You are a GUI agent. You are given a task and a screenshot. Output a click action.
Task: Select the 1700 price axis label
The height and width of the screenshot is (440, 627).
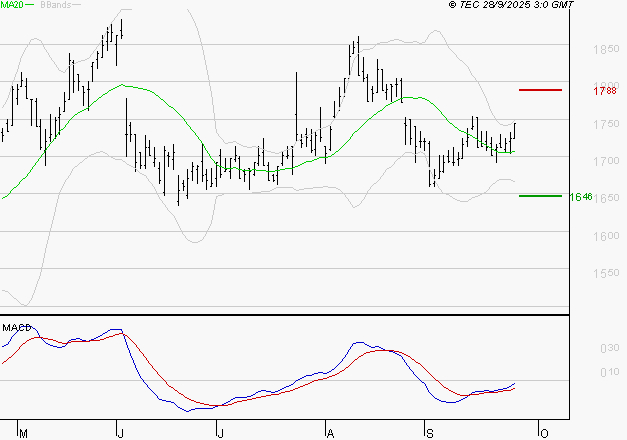[605, 161]
